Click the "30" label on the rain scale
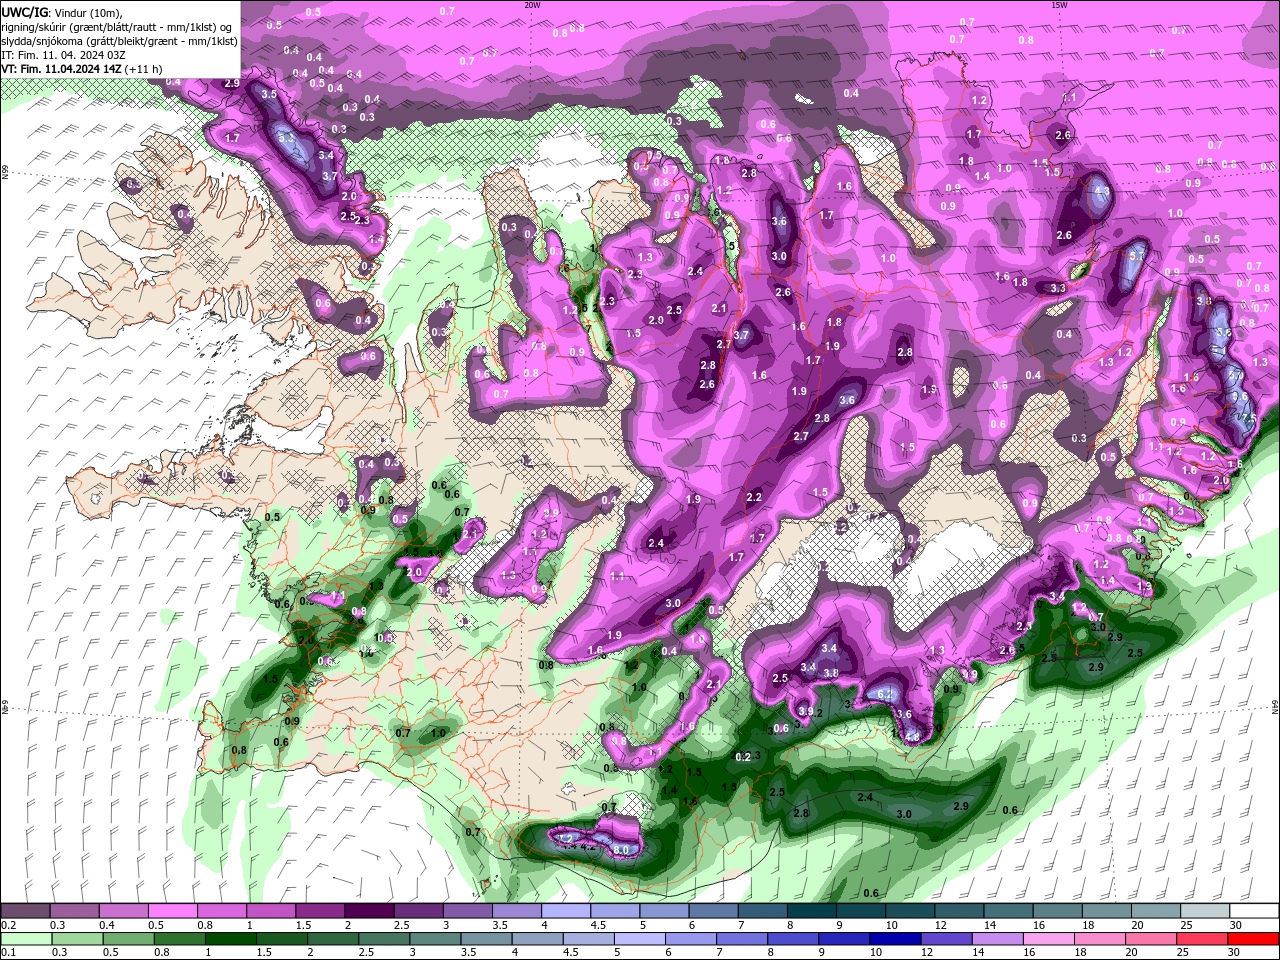Screen dimensions: 1280x960 click(1236, 953)
